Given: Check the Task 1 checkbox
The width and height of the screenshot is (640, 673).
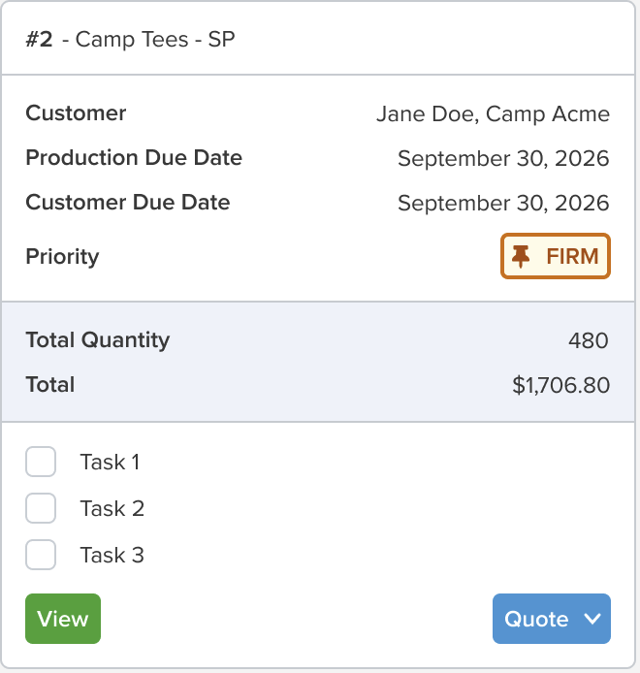Looking at the screenshot, I should click(x=41, y=462).
